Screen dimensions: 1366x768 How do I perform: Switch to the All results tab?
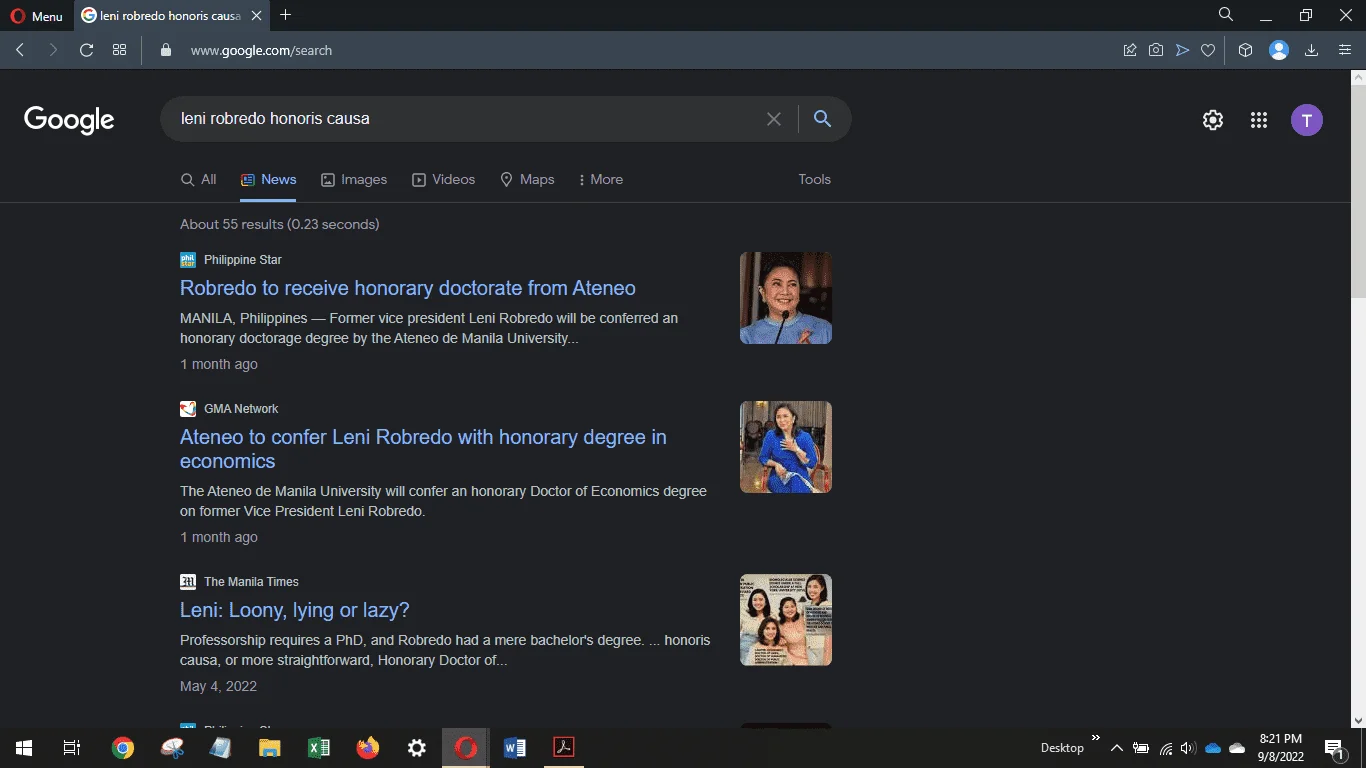(x=198, y=179)
